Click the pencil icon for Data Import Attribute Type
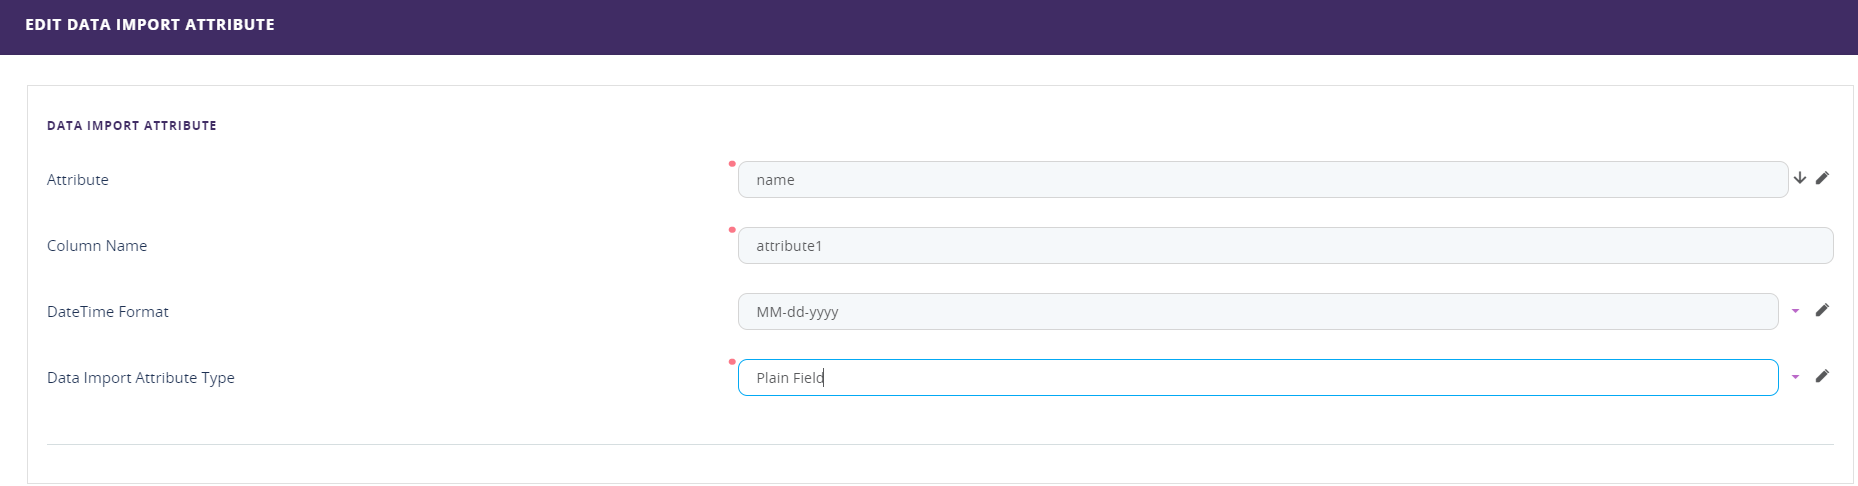This screenshot has width=1858, height=486. click(1822, 376)
